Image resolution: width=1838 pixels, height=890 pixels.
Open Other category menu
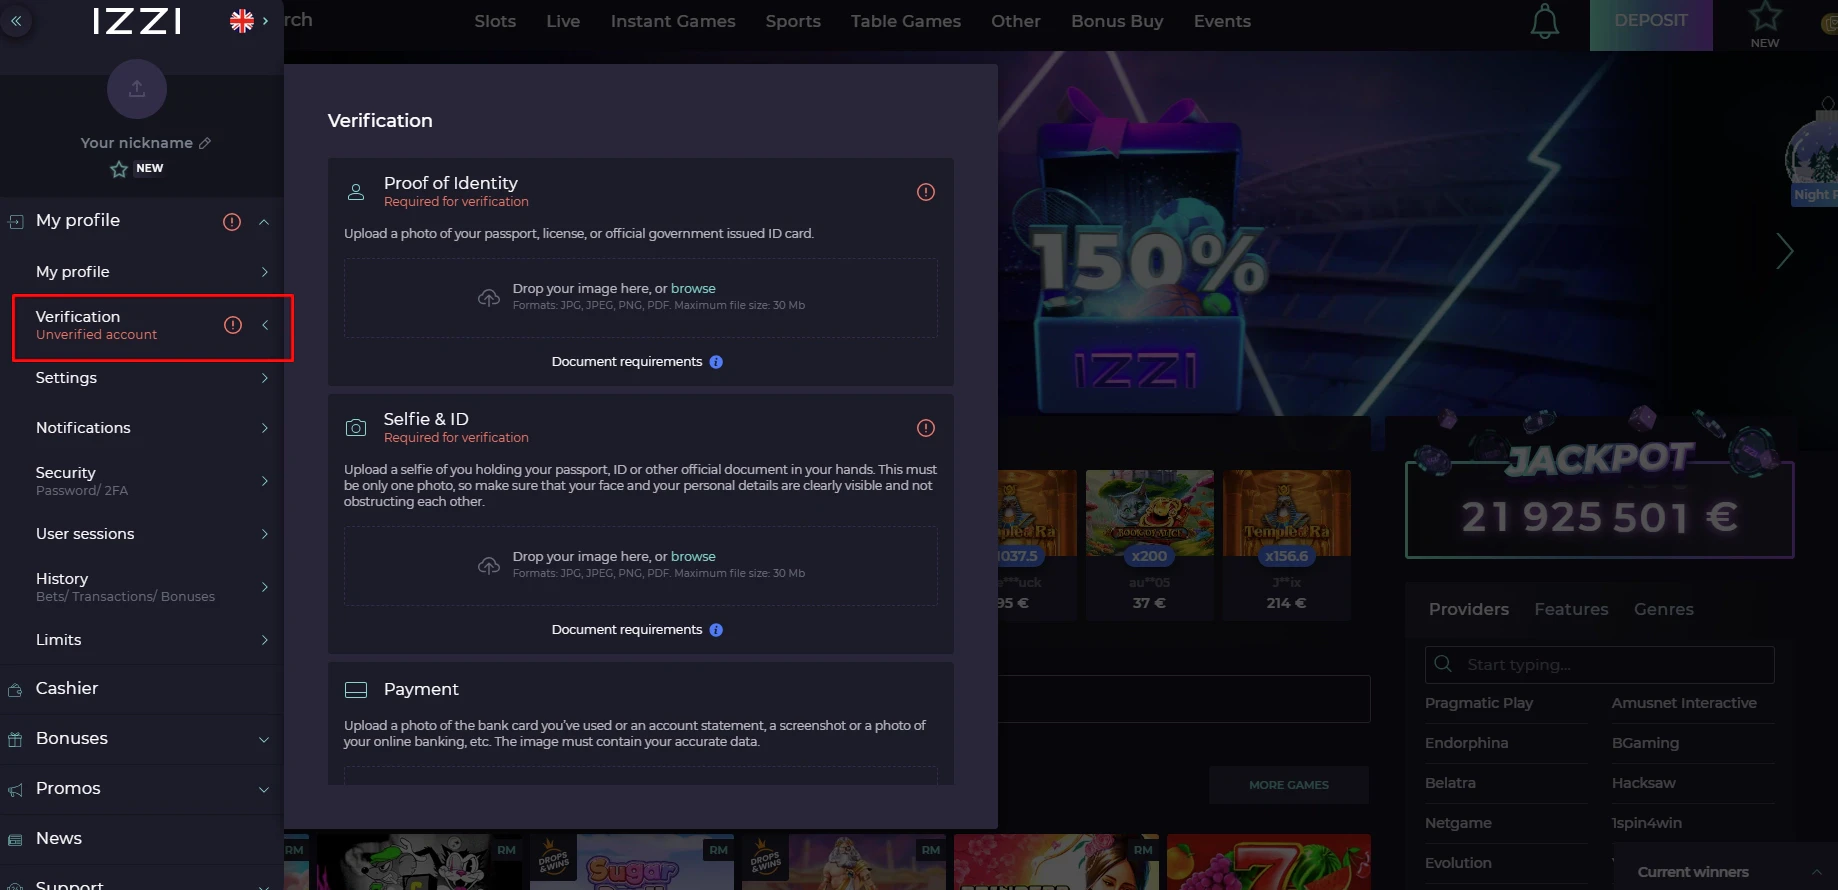[x=1016, y=21]
